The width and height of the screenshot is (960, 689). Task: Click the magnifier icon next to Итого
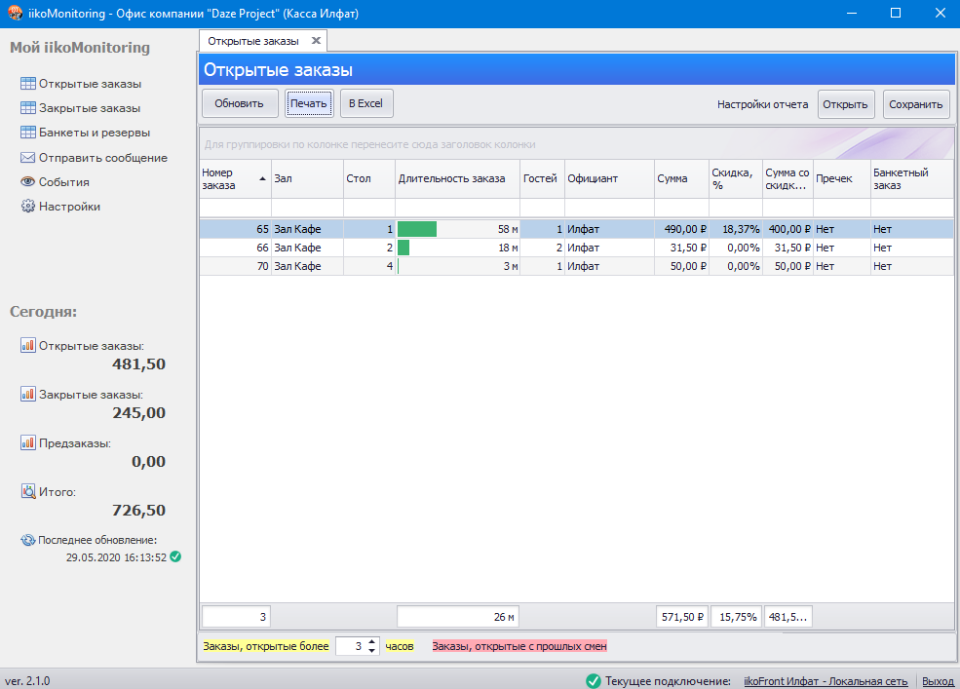28,491
